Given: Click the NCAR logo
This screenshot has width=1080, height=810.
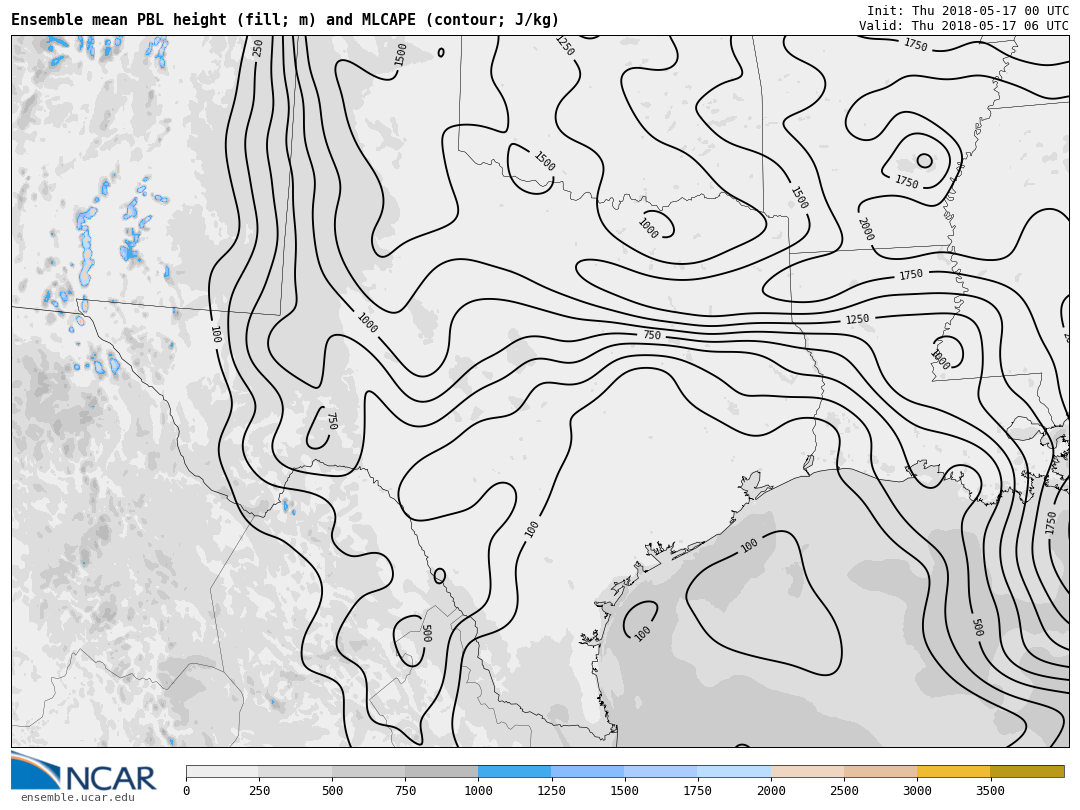Looking at the screenshot, I should tap(84, 771).
